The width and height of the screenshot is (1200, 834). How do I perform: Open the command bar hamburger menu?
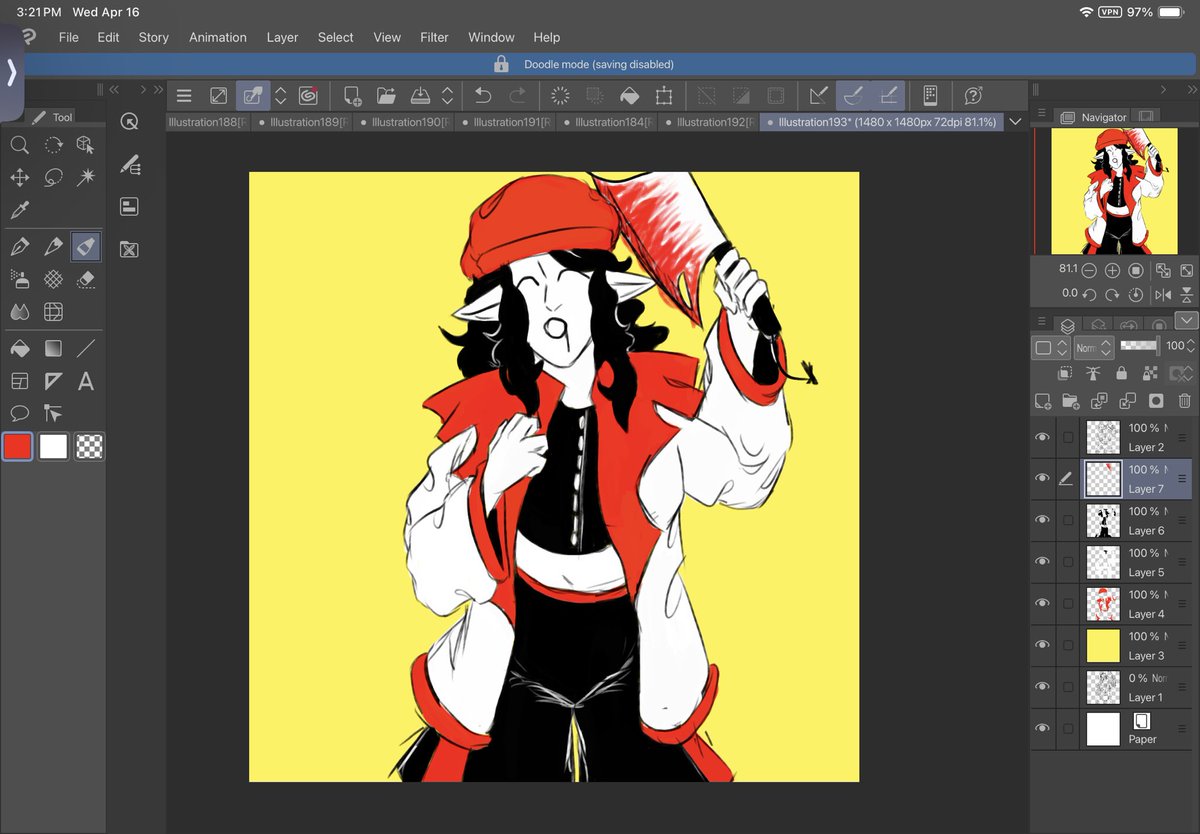(184, 96)
